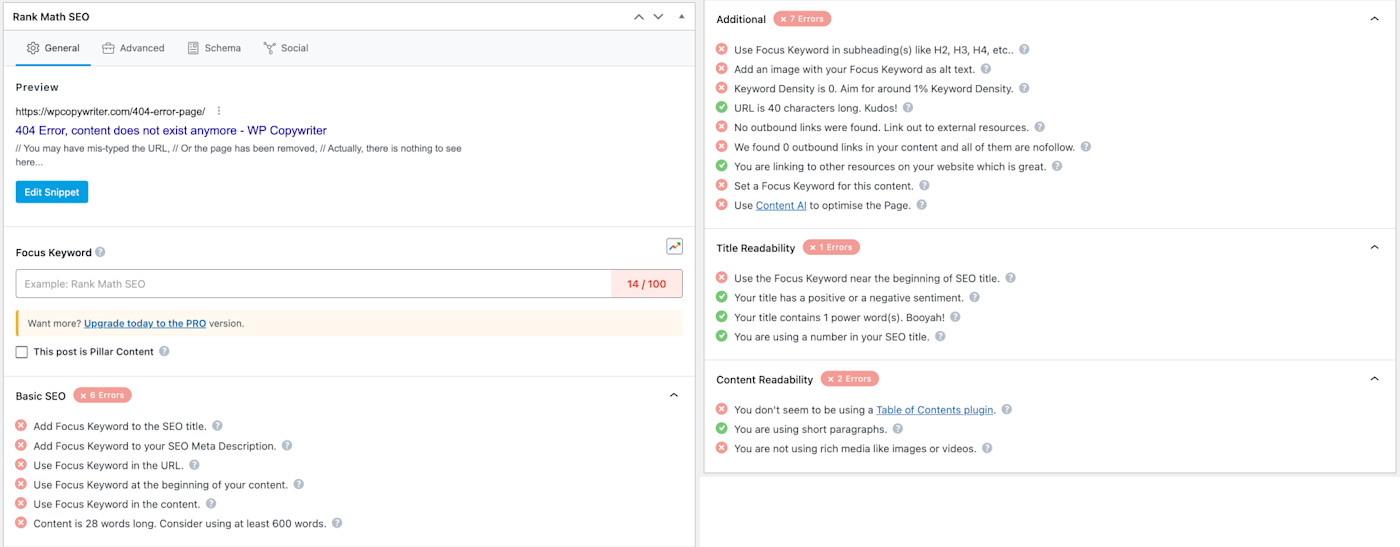
Task: Collapse the Title Readability section
Action: pyautogui.click(x=1374, y=248)
